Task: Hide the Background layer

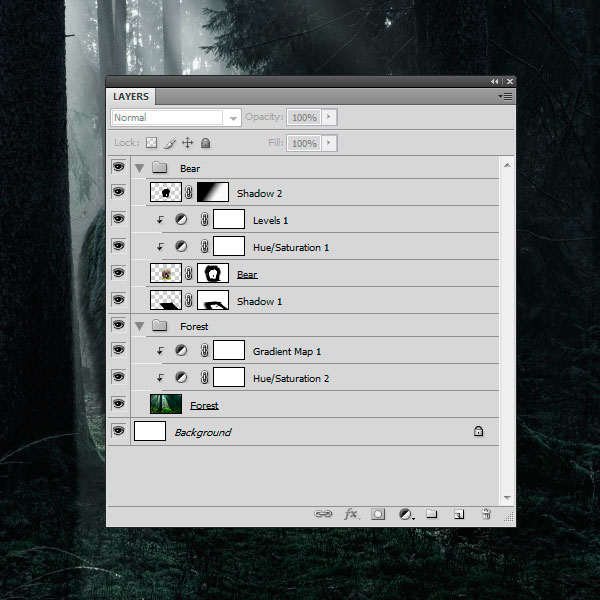Action: click(119, 431)
